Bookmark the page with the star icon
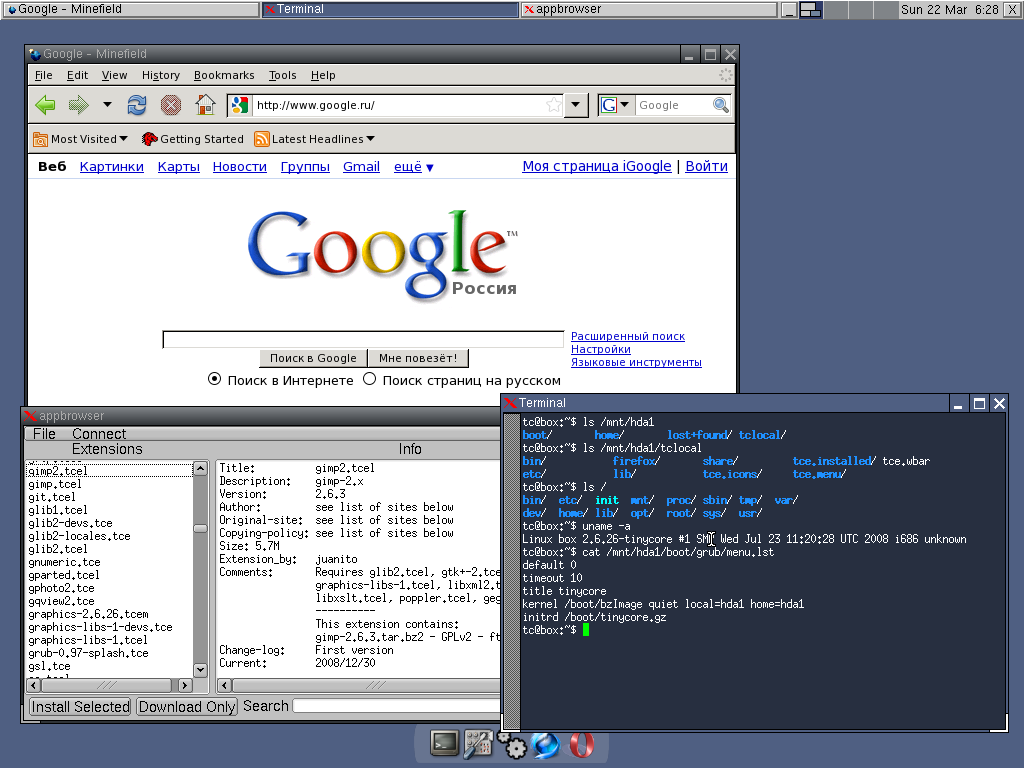The width and height of the screenshot is (1024, 768). (553, 104)
